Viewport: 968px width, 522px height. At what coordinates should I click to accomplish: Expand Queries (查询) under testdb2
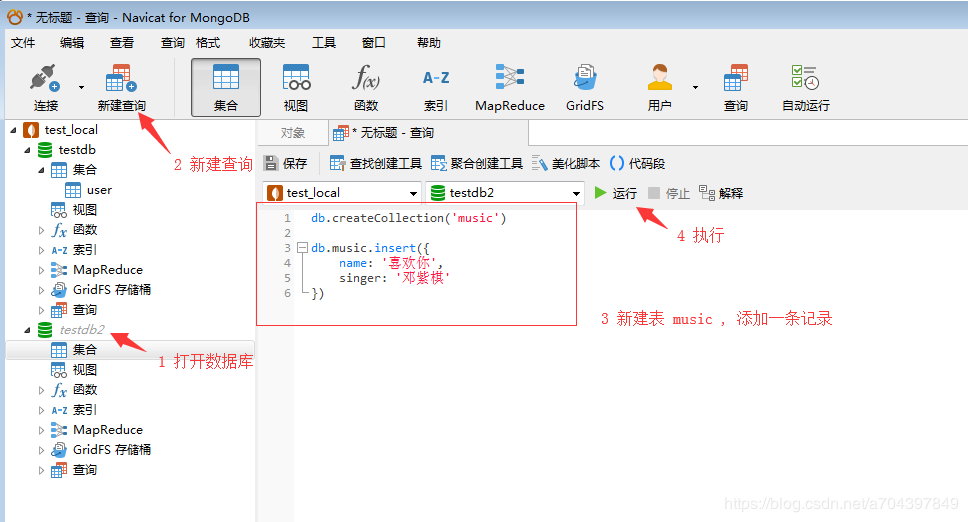point(41,470)
